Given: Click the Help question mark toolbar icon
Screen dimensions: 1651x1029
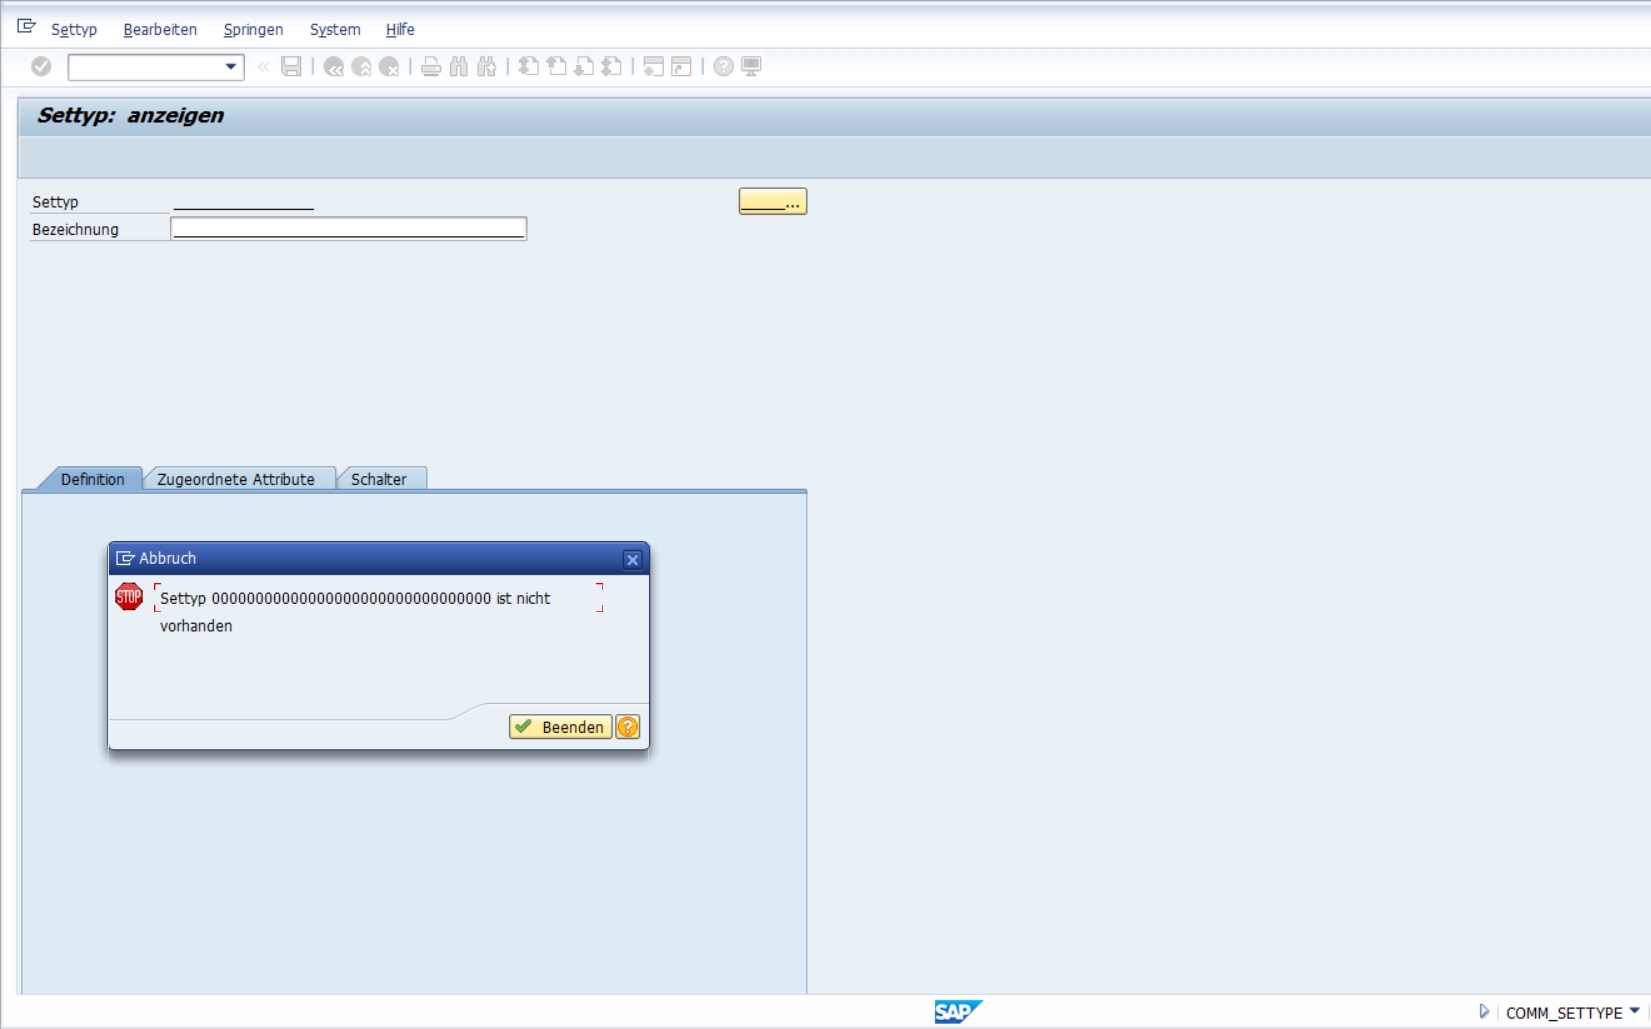Looking at the screenshot, I should click(723, 67).
